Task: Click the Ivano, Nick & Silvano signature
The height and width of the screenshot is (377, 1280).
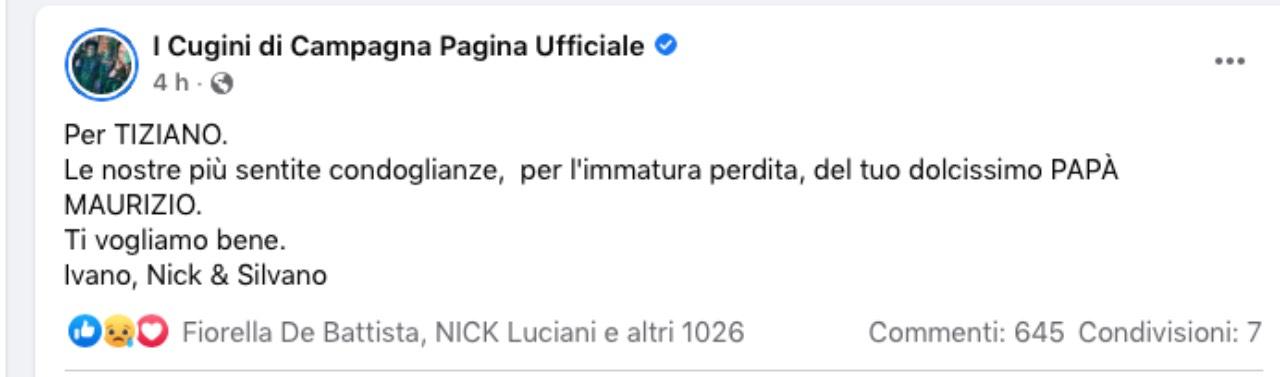Action: pyautogui.click(x=195, y=275)
